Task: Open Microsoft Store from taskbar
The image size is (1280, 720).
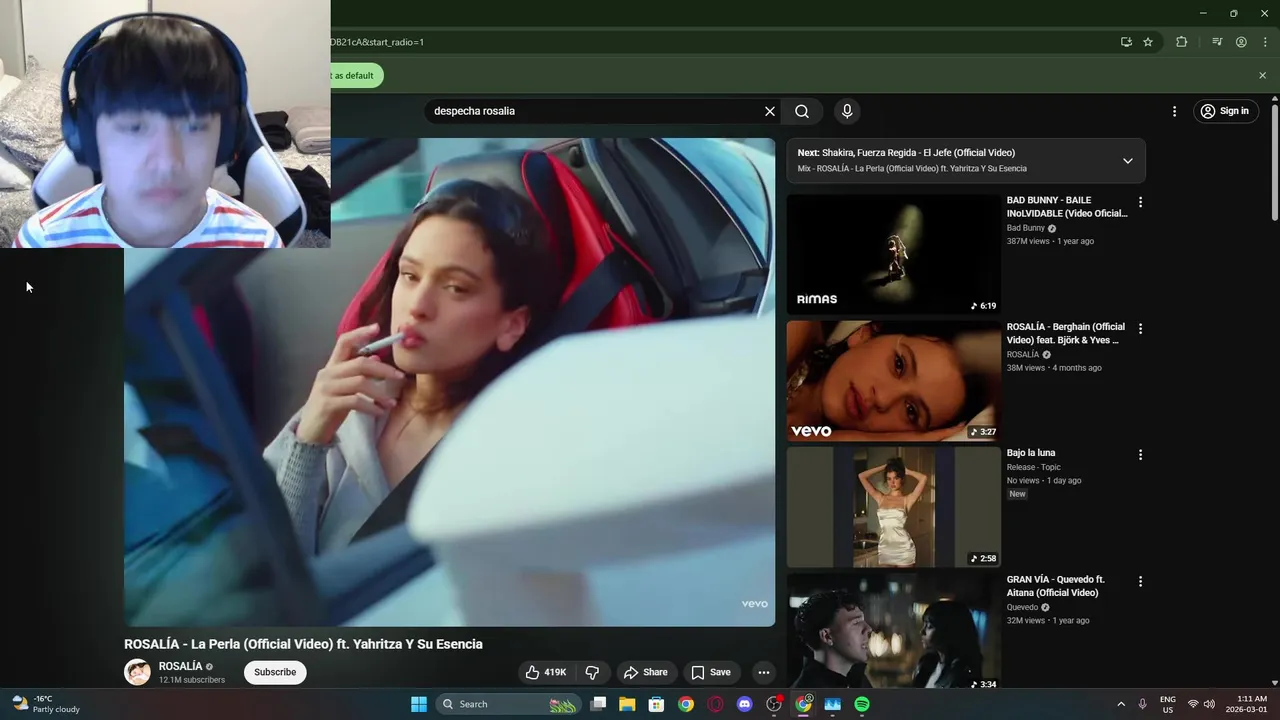Action: coord(656,704)
